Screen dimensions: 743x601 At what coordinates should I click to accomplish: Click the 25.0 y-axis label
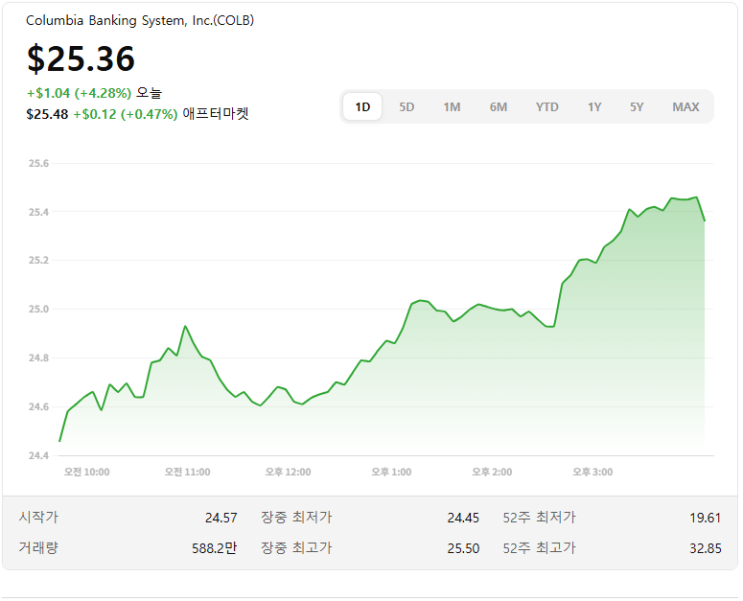pos(38,309)
